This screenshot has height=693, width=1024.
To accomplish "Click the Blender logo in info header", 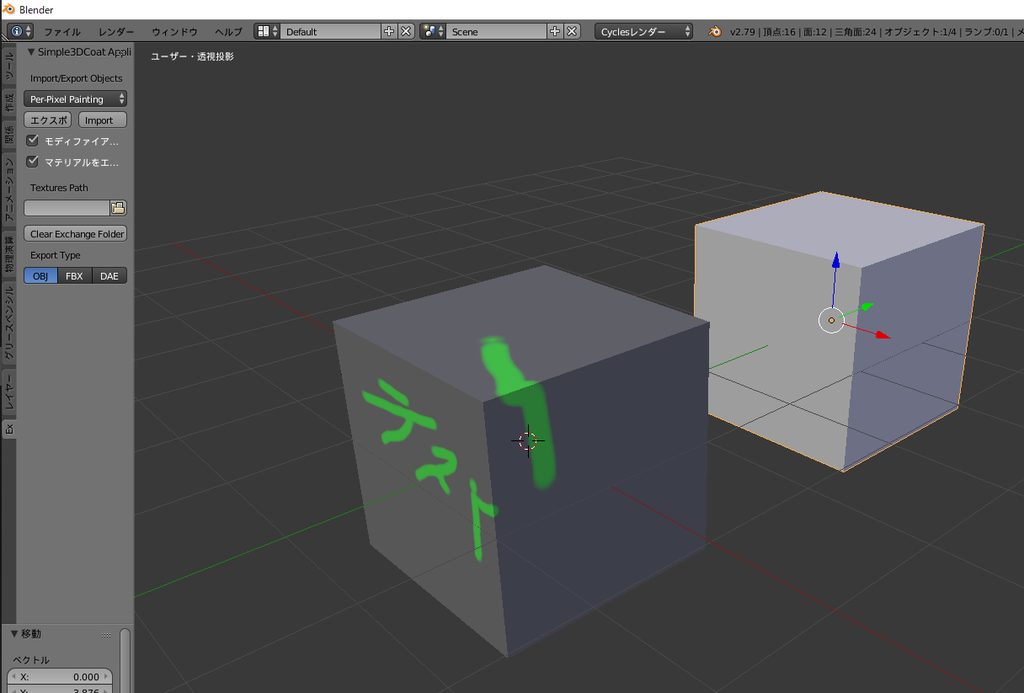I will [715, 31].
